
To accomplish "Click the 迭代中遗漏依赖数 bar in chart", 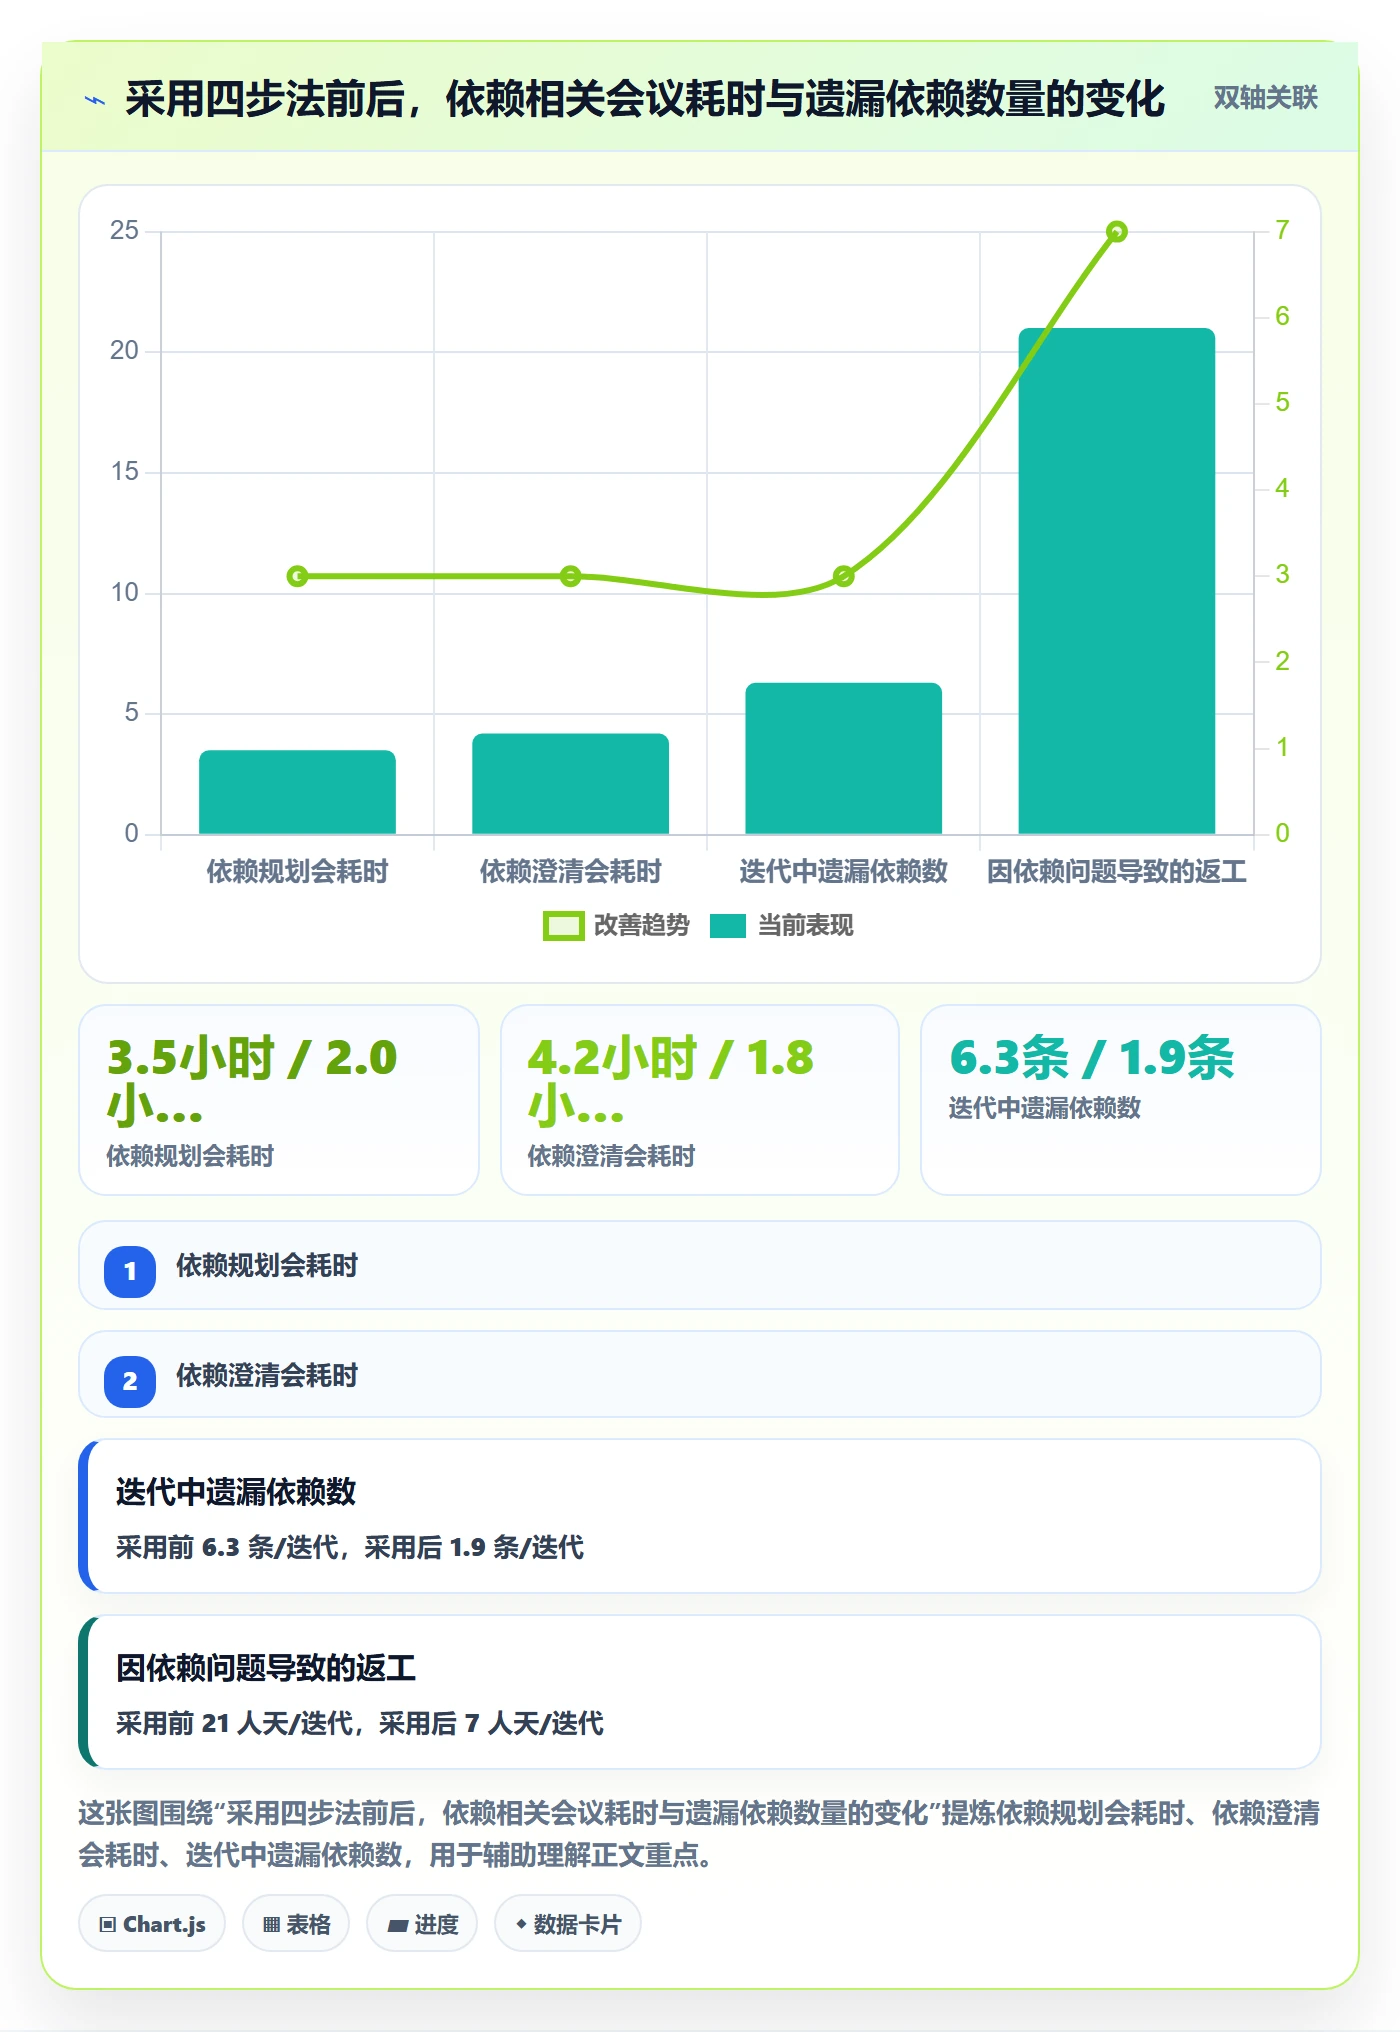I will (x=843, y=758).
